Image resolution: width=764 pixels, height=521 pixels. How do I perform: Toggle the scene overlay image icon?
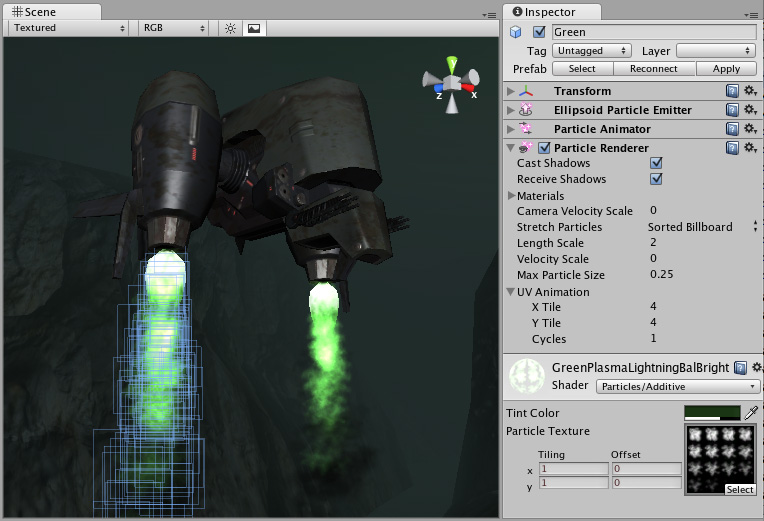[253, 28]
